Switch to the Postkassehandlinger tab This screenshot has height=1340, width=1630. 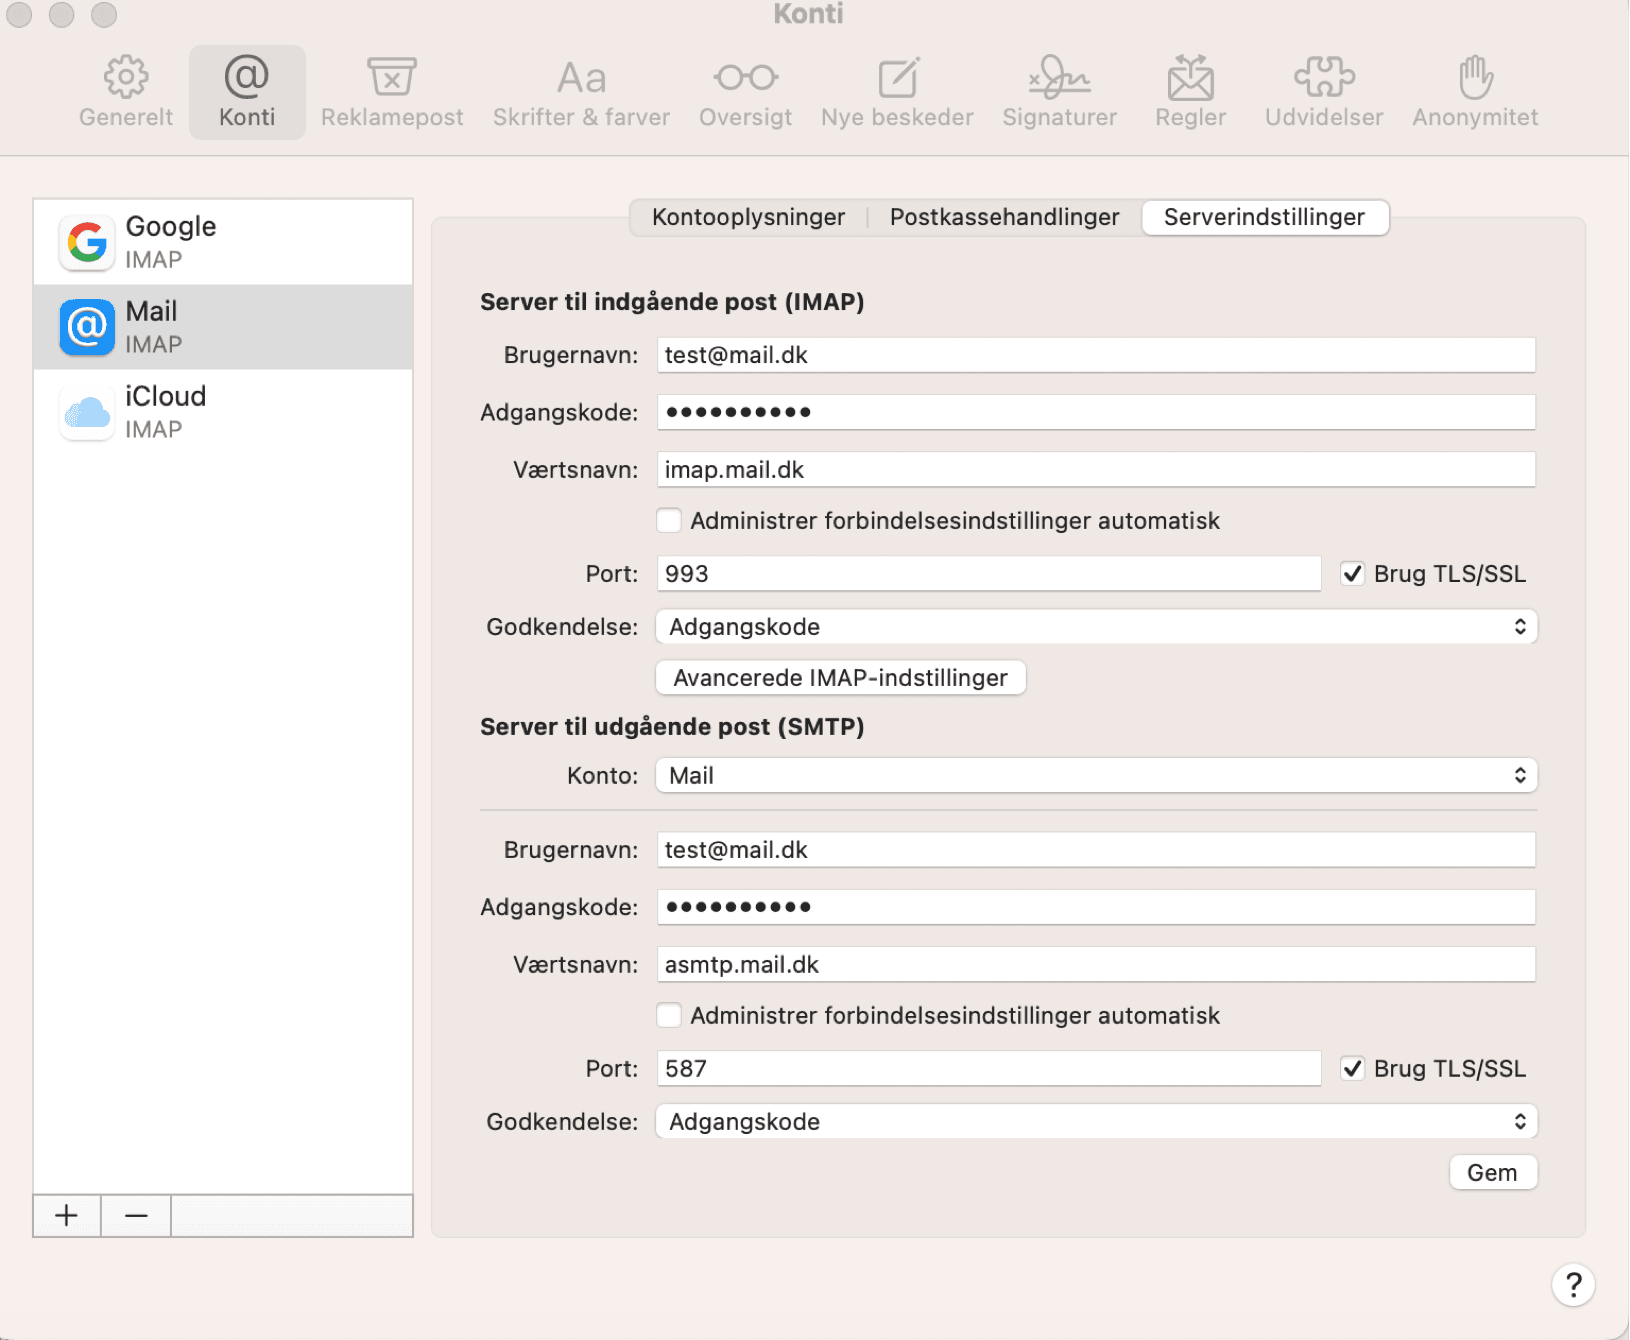pyautogui.click(x=1004, y=217)
